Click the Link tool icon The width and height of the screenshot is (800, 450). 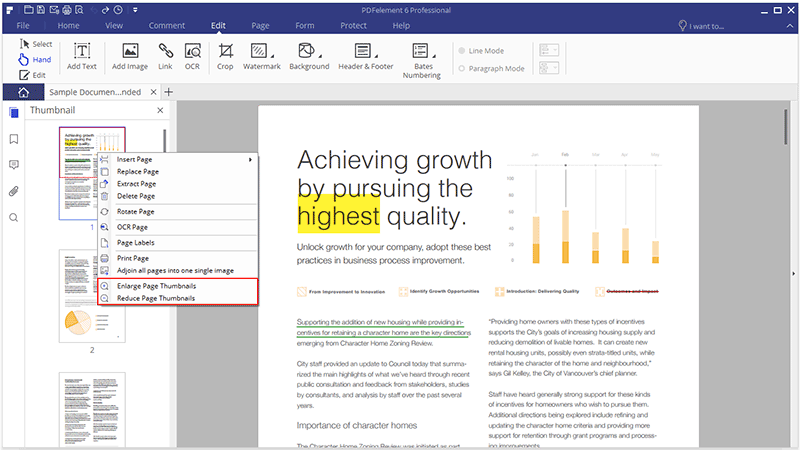coord(165,57)
